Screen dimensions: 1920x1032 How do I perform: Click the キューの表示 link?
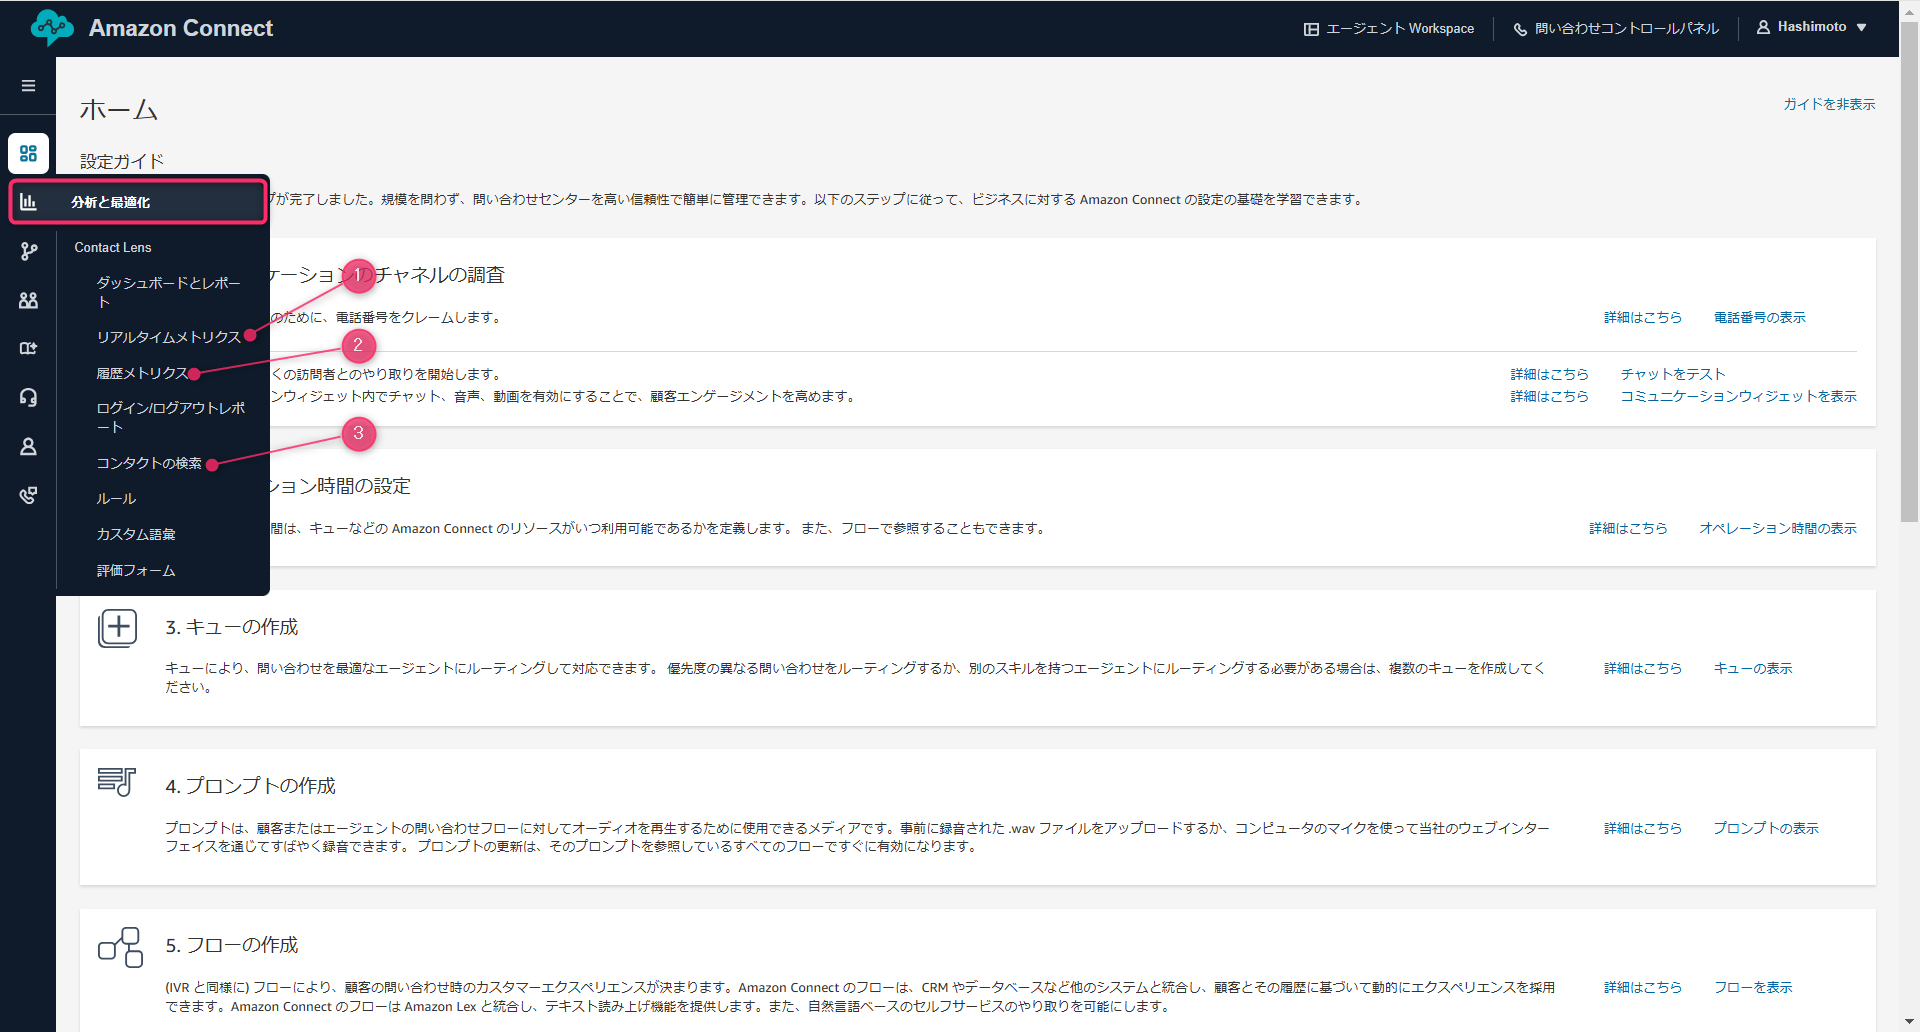point(1752,668)
